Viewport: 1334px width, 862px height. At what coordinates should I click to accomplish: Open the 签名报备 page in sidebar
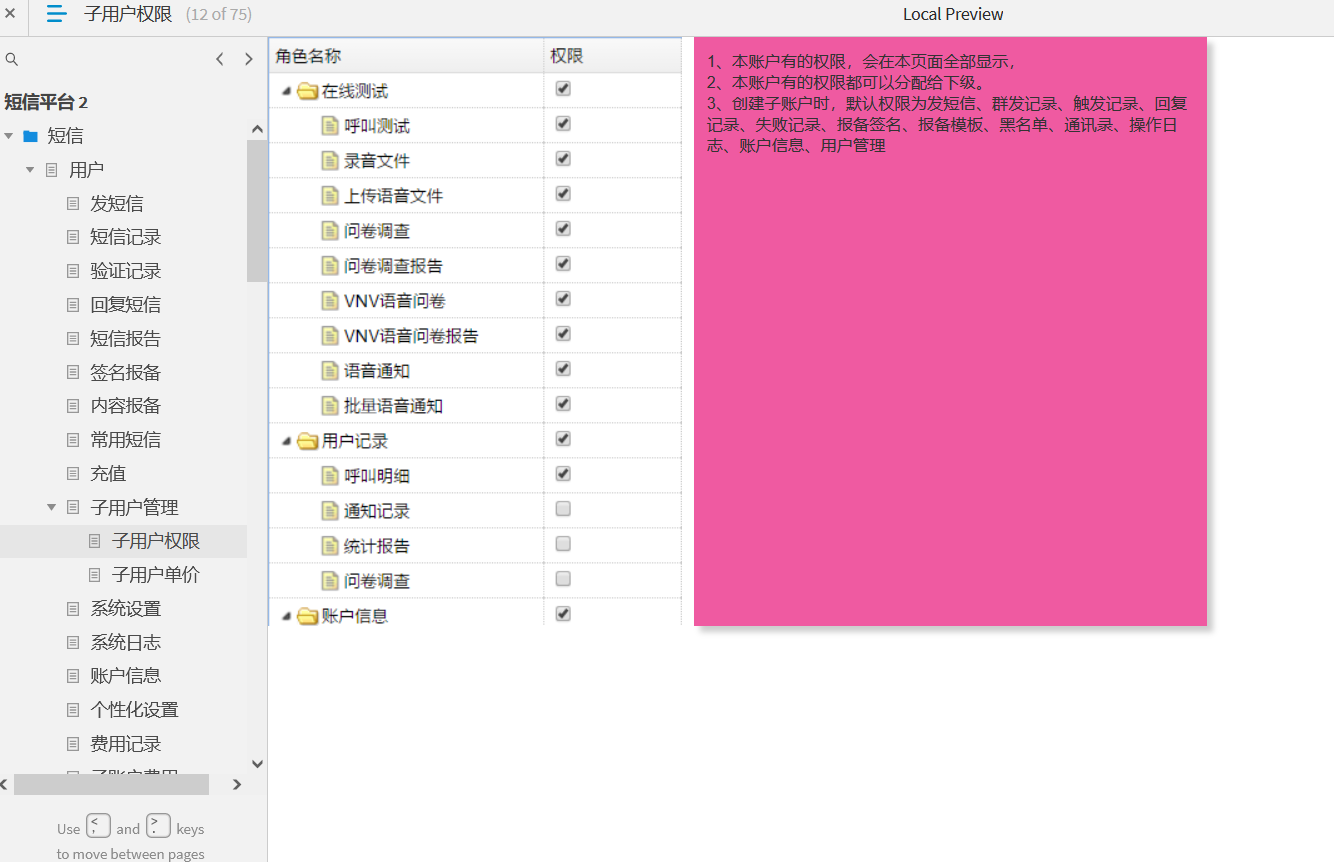click(126, 373)
